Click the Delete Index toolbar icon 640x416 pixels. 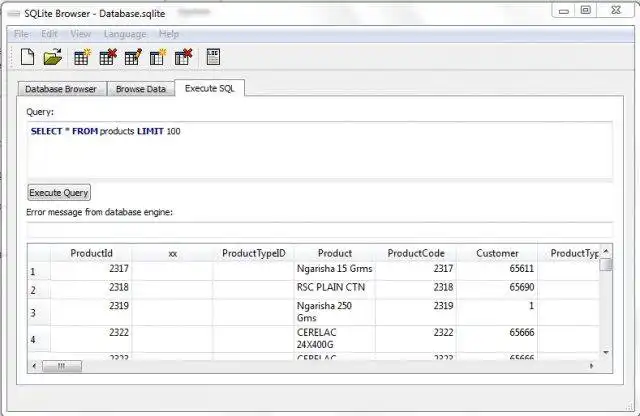click(x=183, y=57)
